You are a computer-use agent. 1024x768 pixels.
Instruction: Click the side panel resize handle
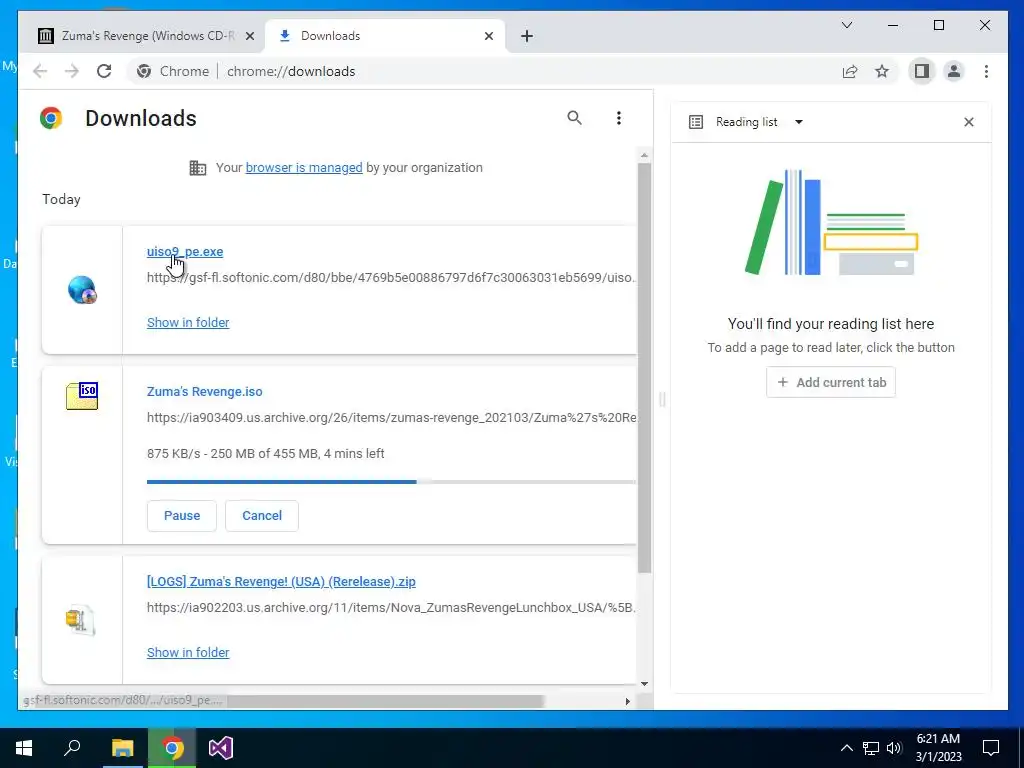click(662, 399)
